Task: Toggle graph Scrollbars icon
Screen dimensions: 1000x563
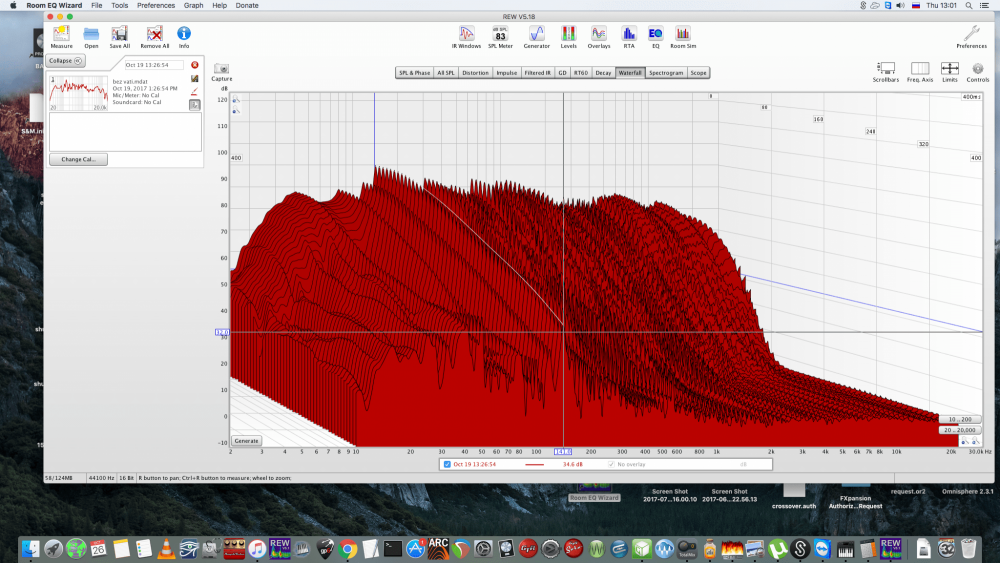Action: tap(885, 71)
